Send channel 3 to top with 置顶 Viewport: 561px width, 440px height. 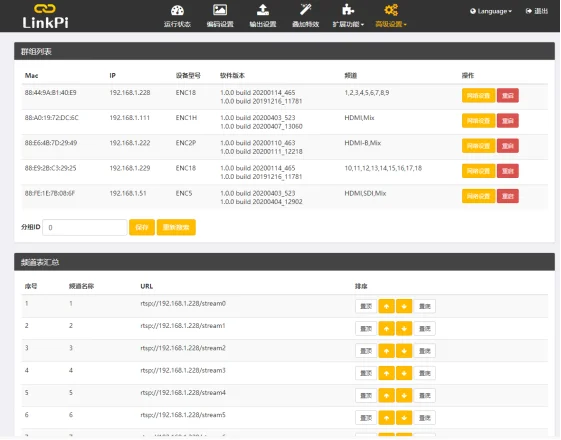366,351
